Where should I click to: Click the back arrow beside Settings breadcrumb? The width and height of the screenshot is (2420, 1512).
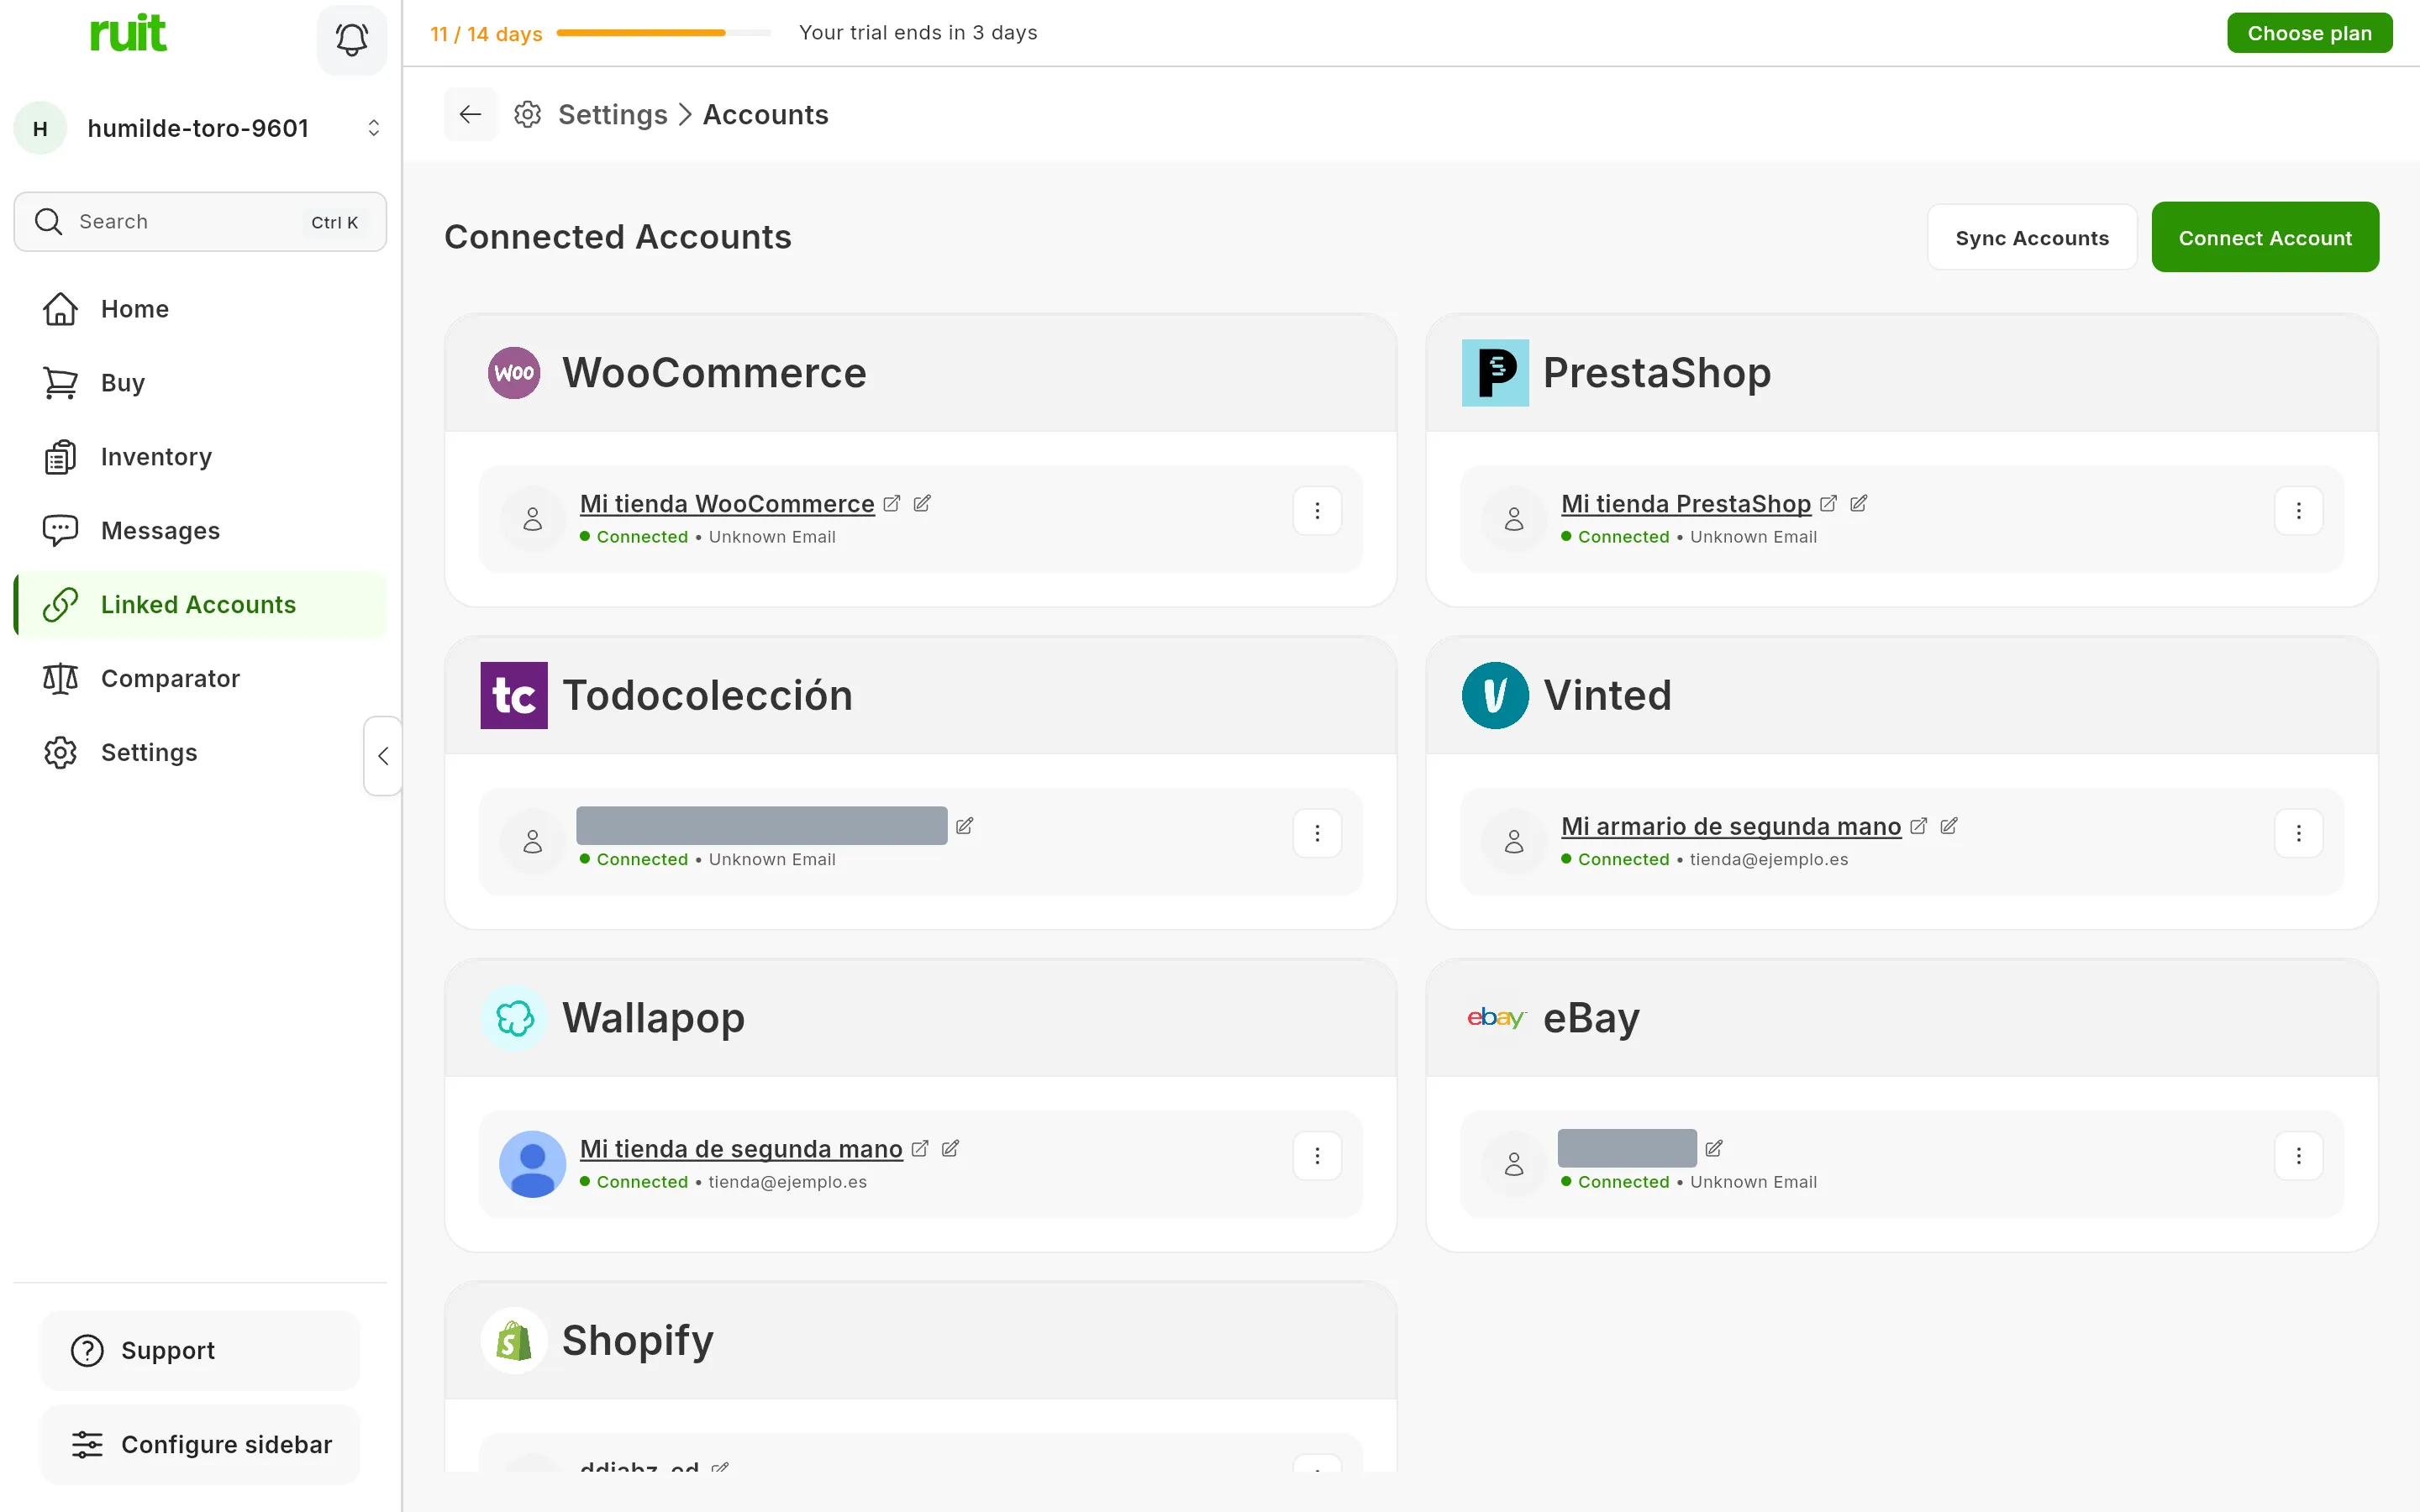470,115
